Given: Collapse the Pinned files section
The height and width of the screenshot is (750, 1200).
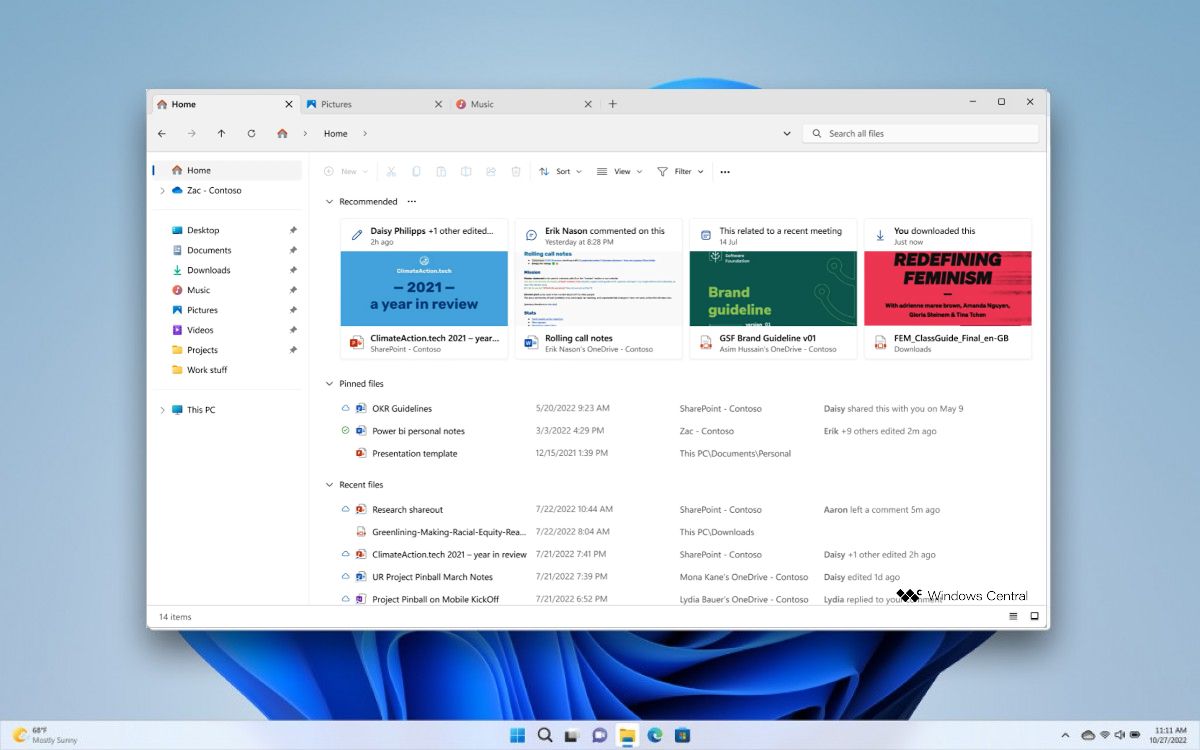Looking at the screenshot, I should (x=330, y=384).
